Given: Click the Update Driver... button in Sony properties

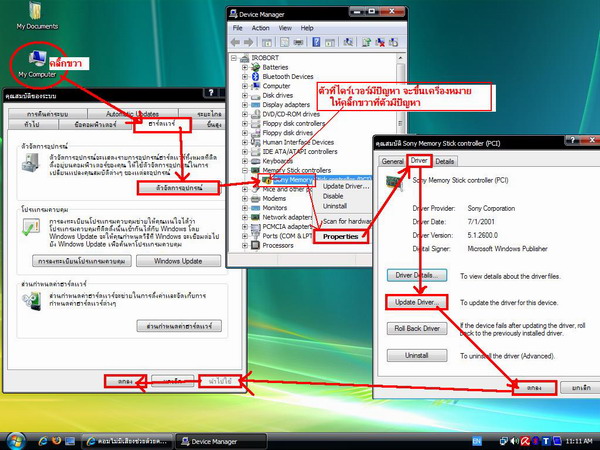Looking at the screenshot, I should pos(417,302).
